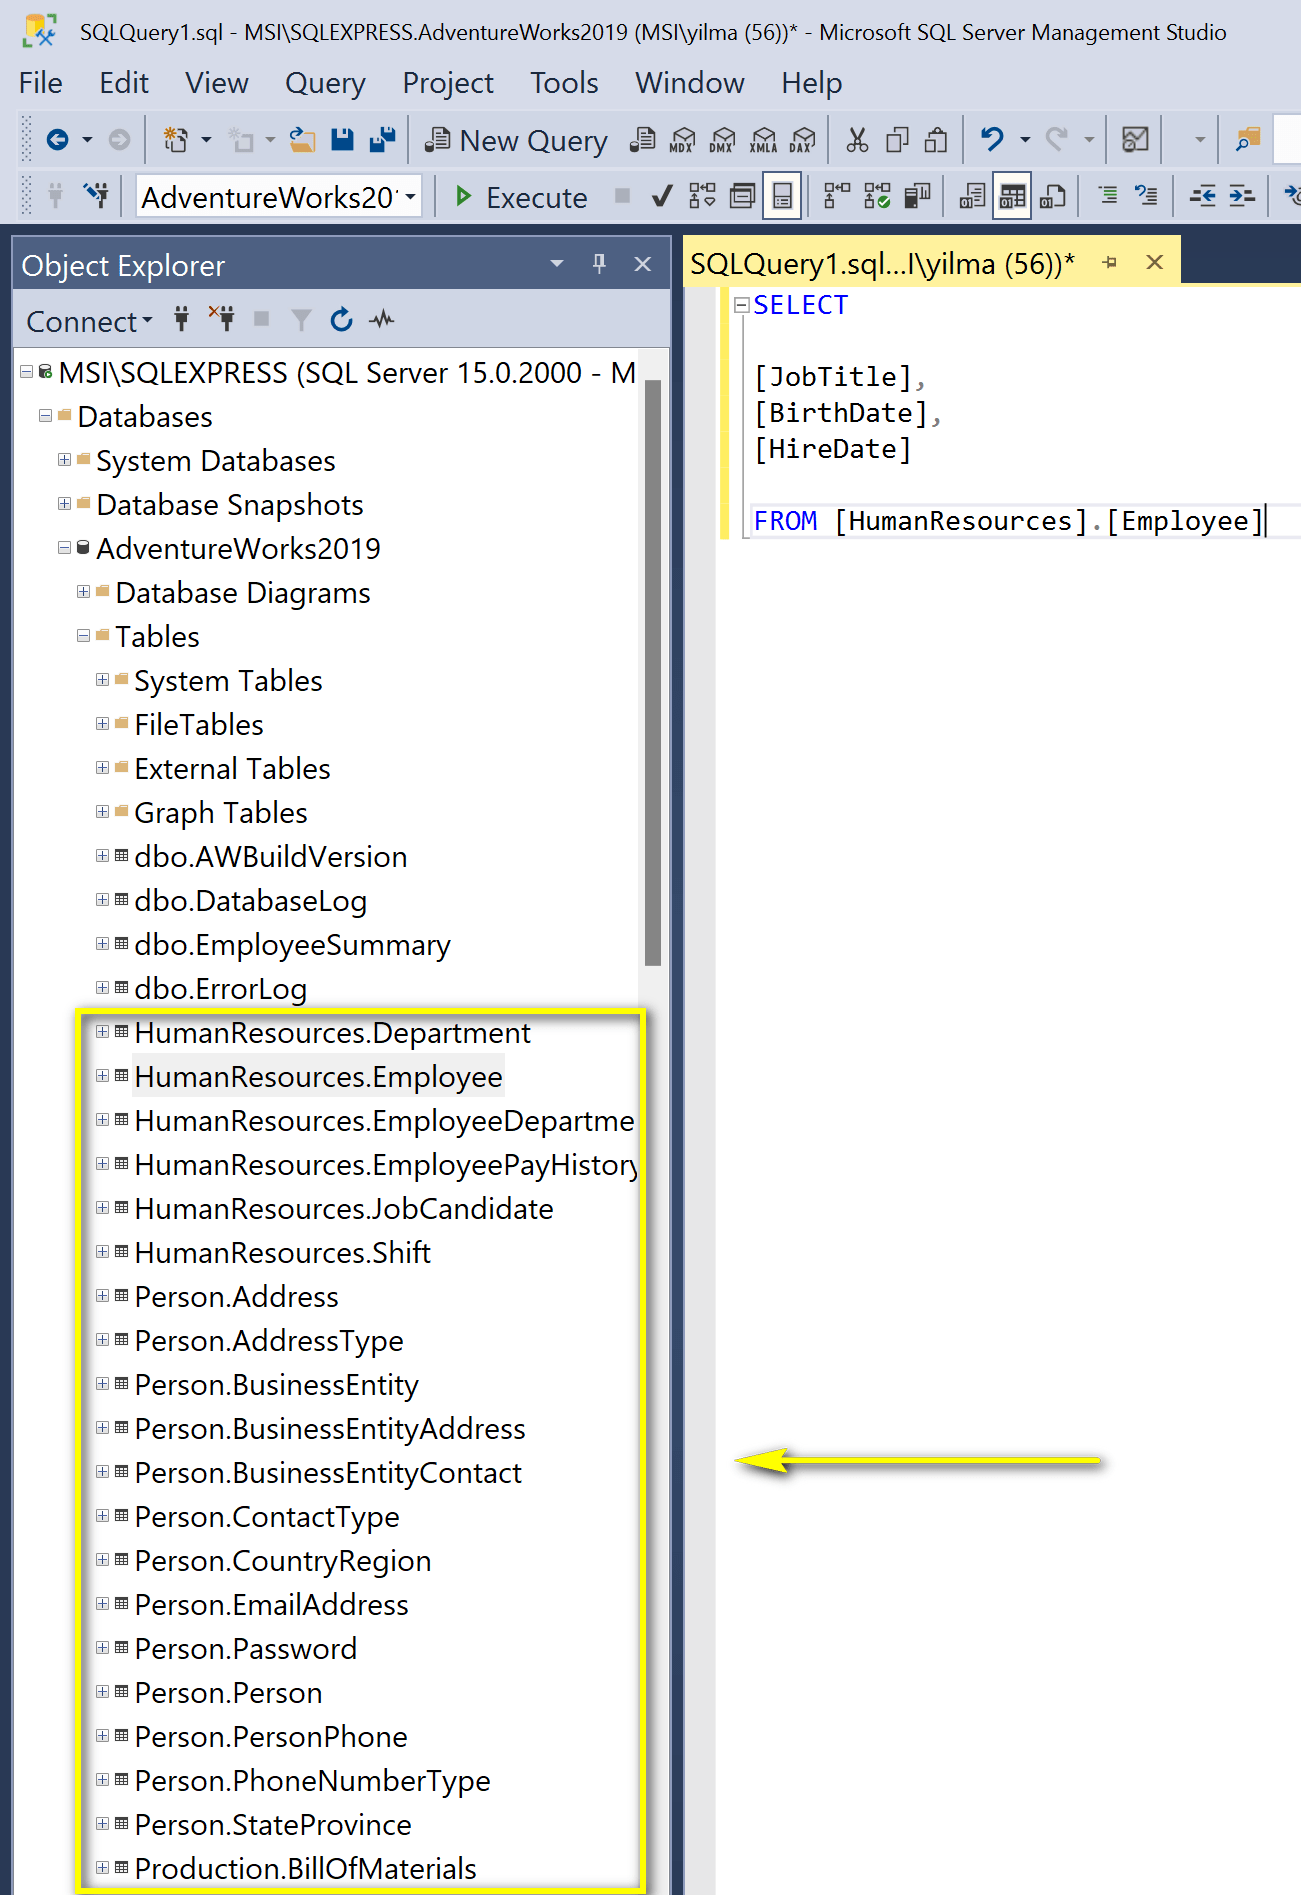Viewport: 1301px width, 1895px height.
Task: Pin the Object Explorer panel (Auto Hide)
Action: tap(599, 264)
